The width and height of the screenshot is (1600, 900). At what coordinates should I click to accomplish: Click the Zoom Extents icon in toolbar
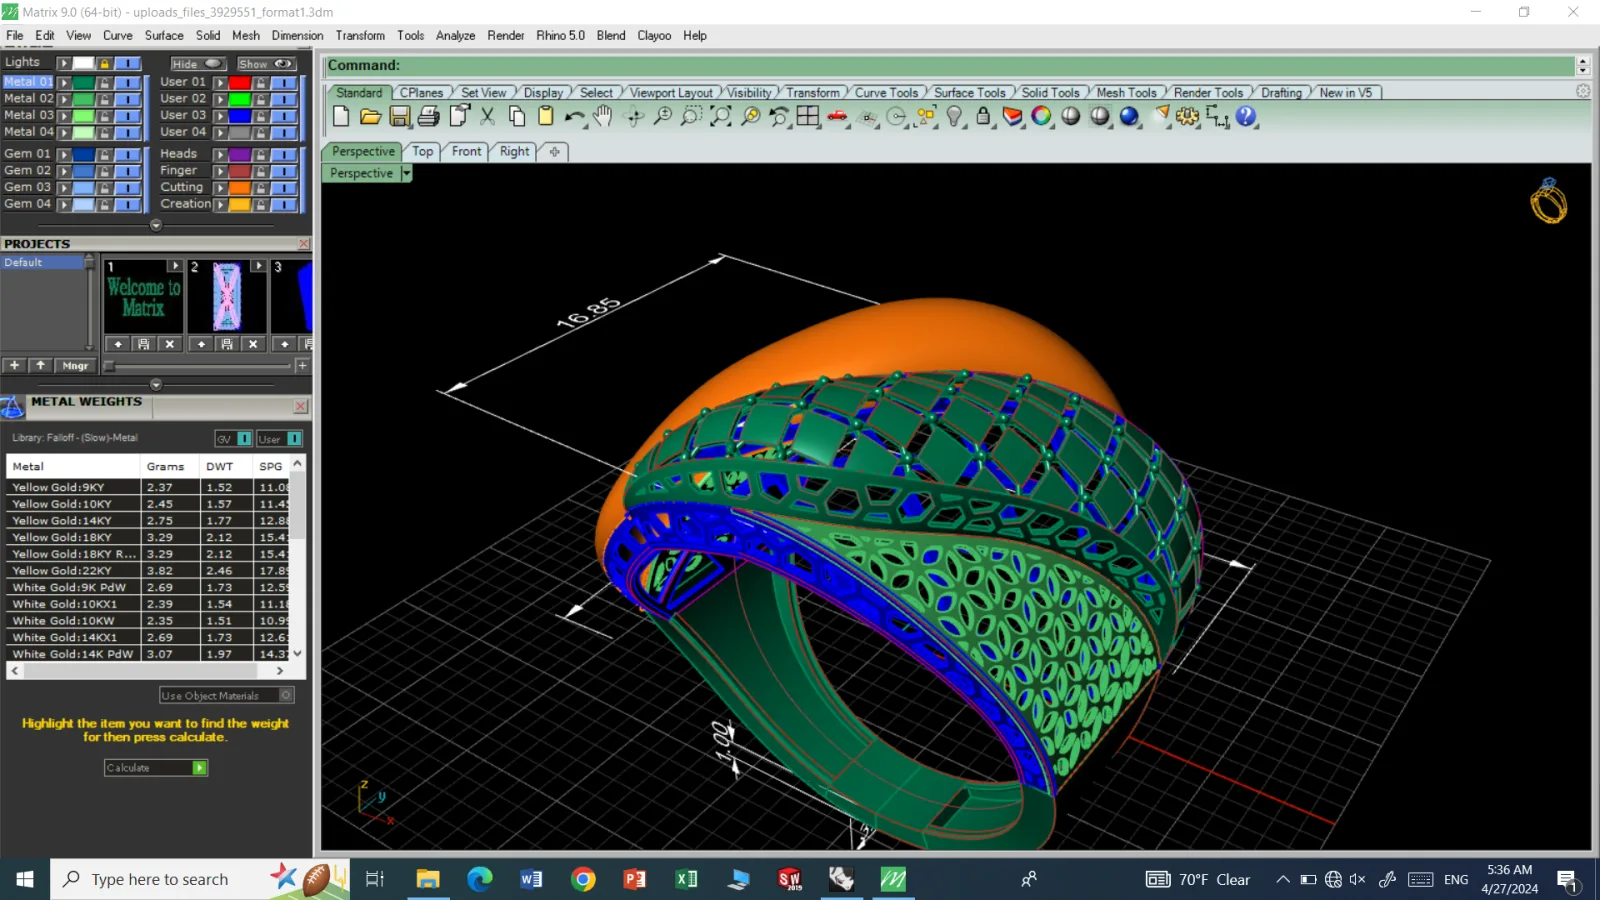point(720,116)
